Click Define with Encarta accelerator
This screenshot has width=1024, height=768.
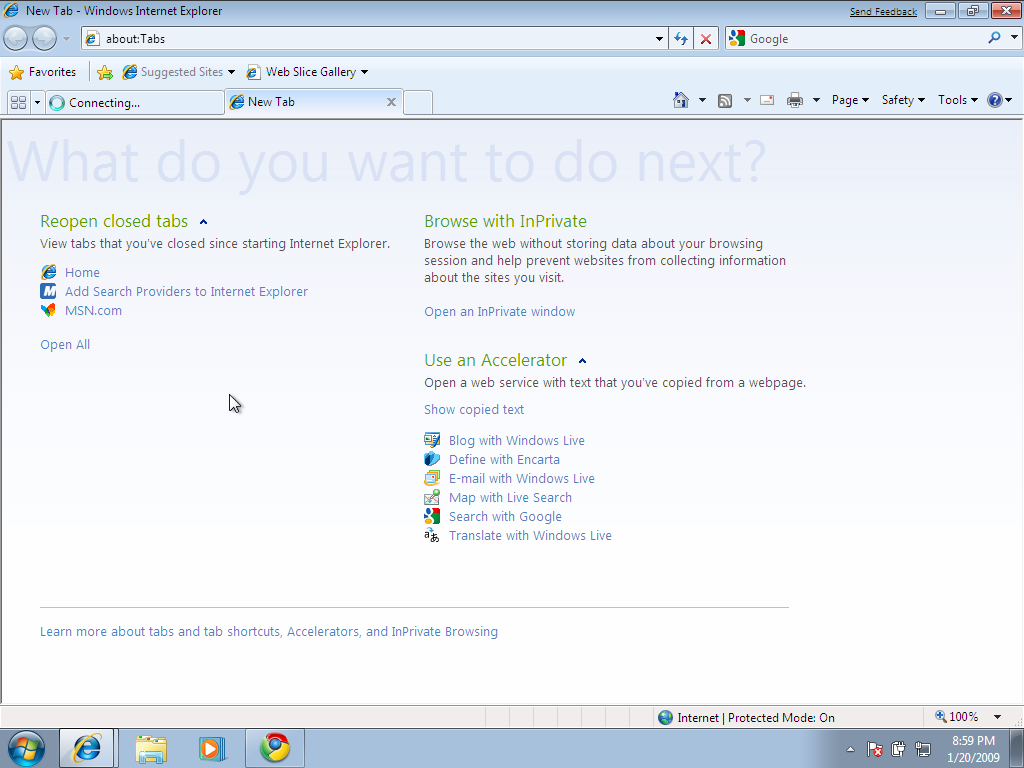pyautogui.click(x=504, y=459)
